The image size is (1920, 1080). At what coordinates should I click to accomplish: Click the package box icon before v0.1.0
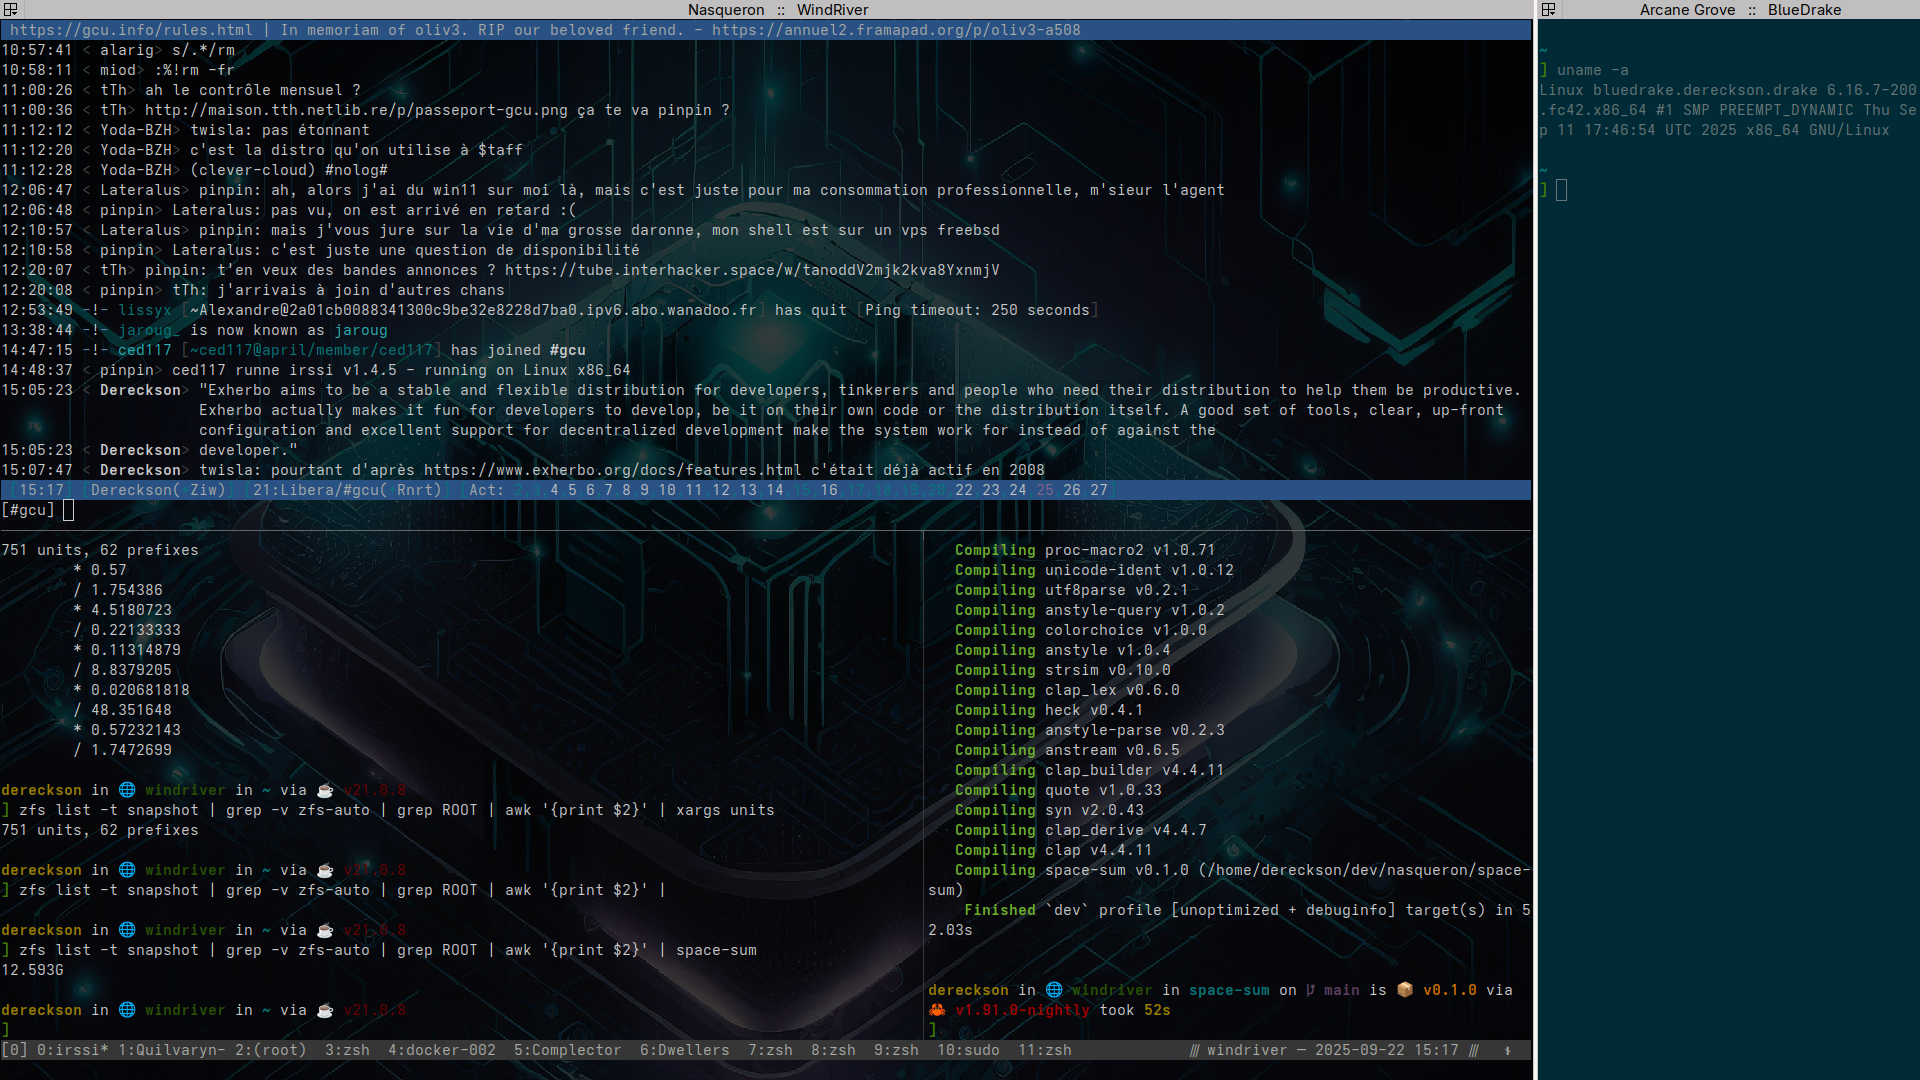point(1405,990)
